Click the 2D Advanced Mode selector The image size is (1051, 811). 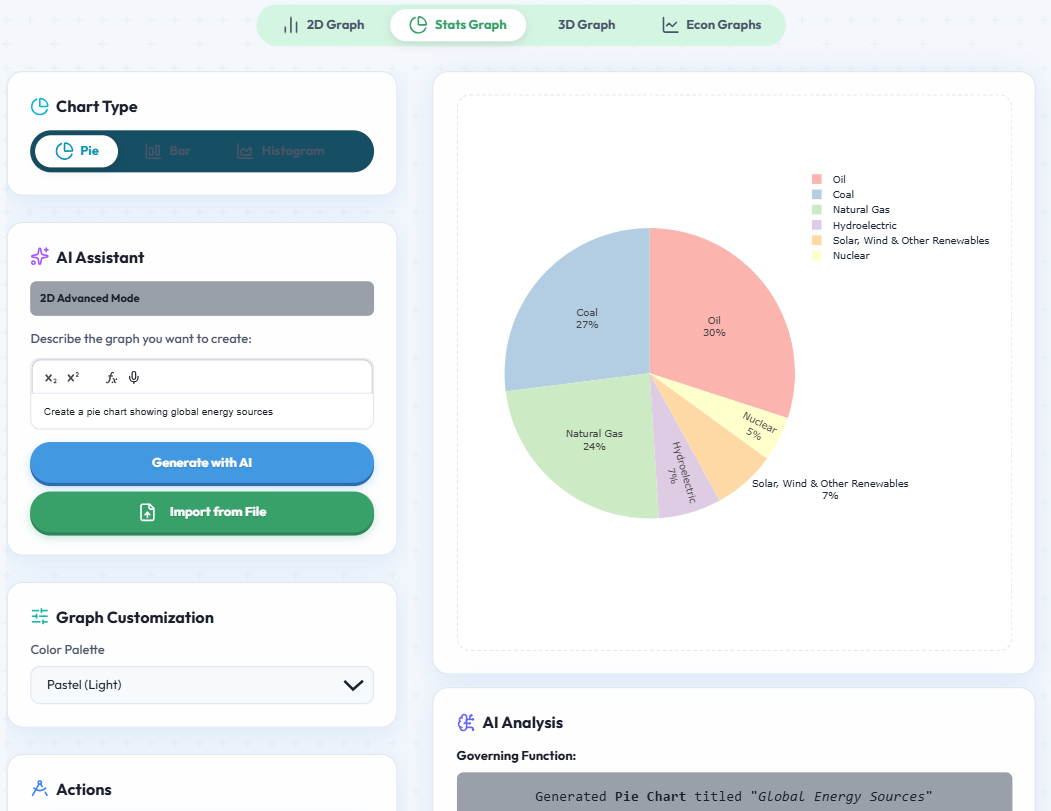(201, 298)
